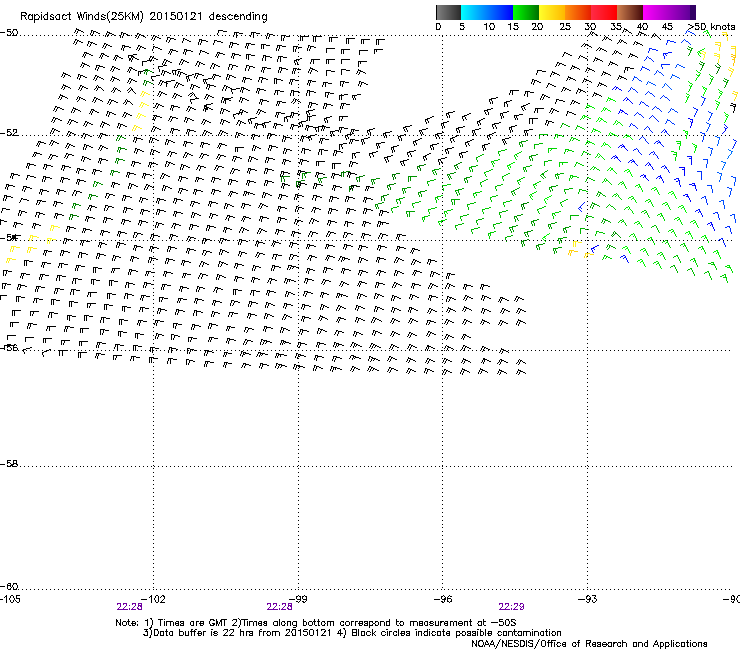Click the -52 latitude axis label

pos(9,133)
